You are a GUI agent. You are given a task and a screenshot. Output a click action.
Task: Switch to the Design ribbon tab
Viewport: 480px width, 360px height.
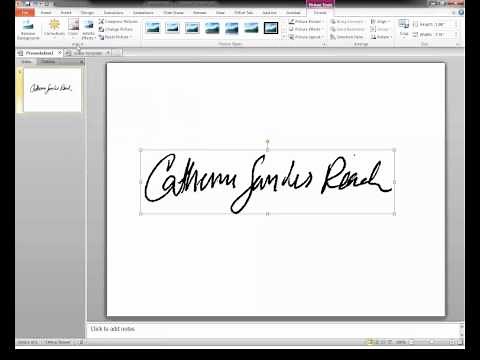[x=87, y=13]
